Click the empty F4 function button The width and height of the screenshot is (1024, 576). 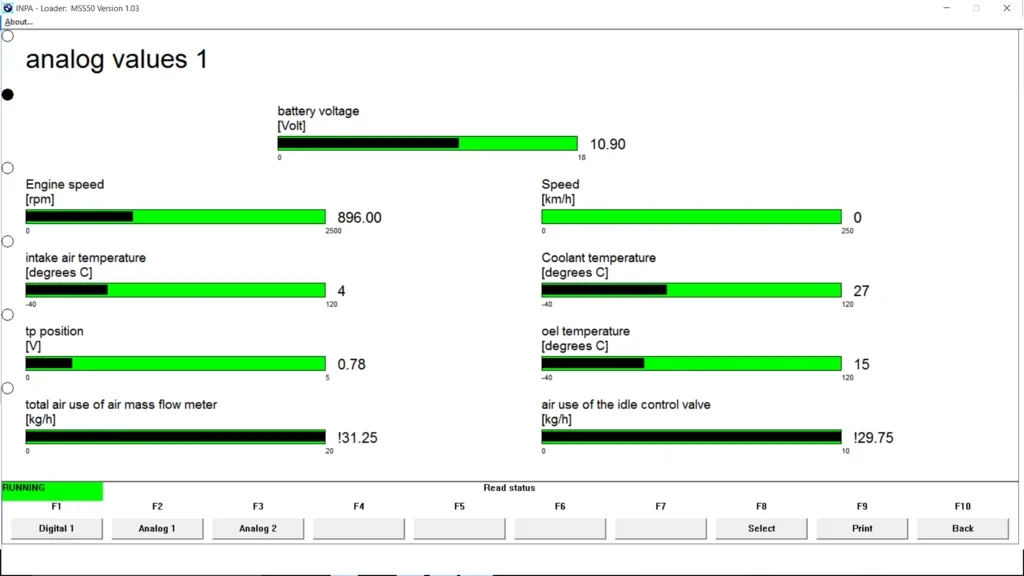[x=359, y=528]
